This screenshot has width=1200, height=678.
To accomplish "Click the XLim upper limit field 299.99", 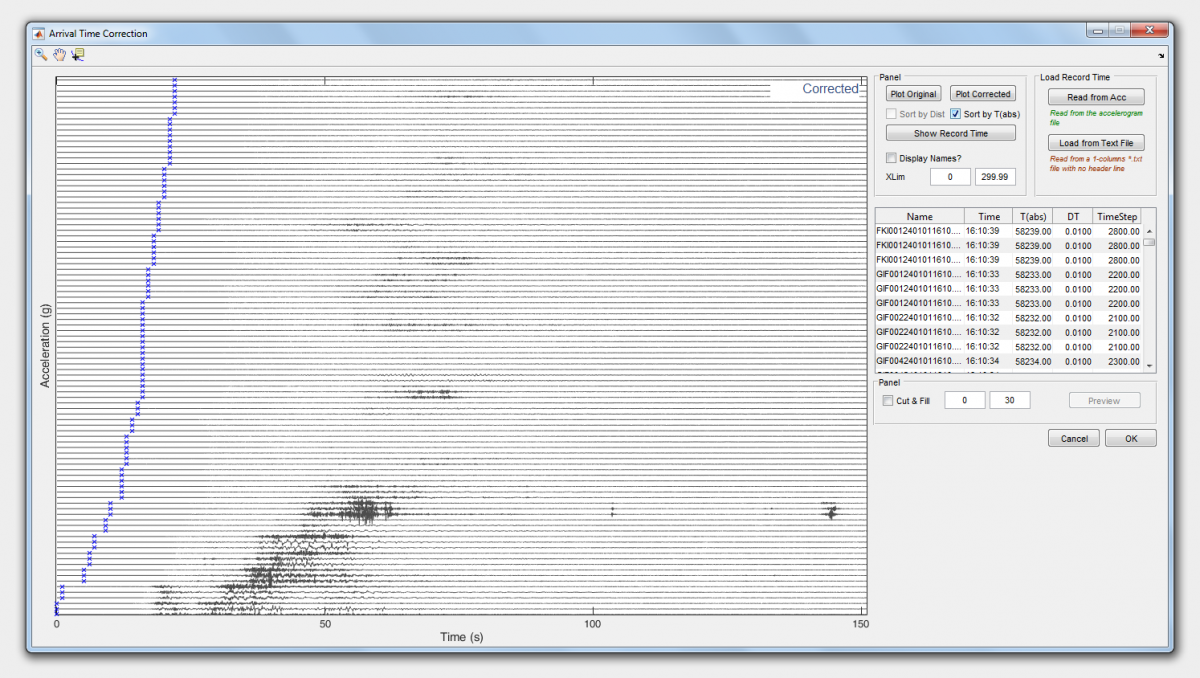I will (x=995, y=177).
